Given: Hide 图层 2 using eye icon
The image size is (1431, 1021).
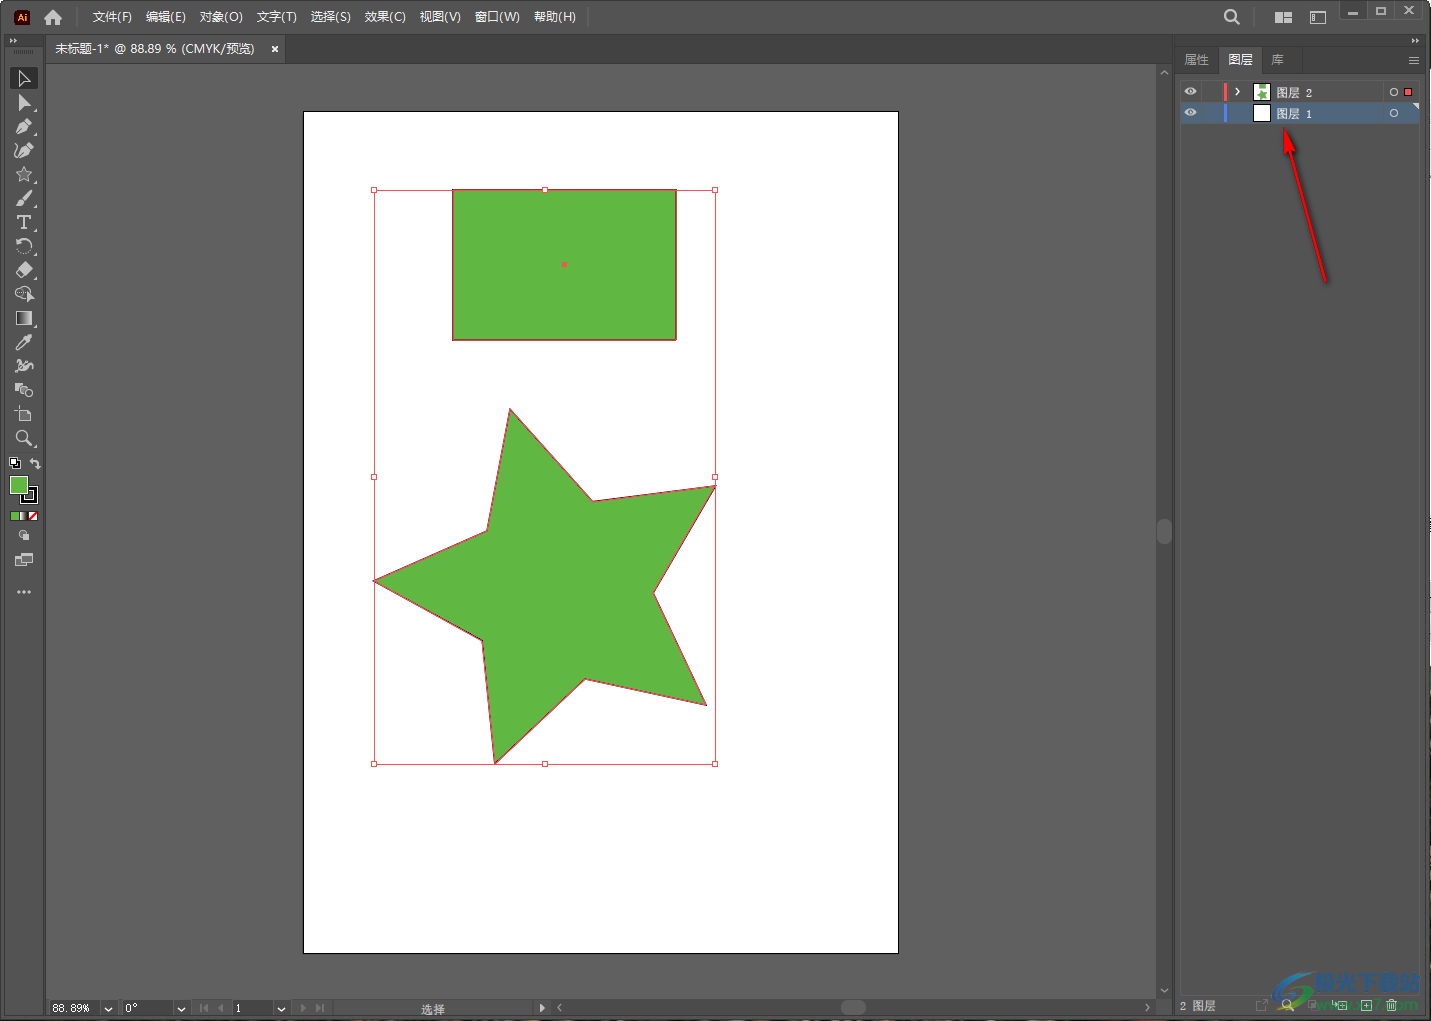Looking at the screenshot, I should [x=1190, y=91].
